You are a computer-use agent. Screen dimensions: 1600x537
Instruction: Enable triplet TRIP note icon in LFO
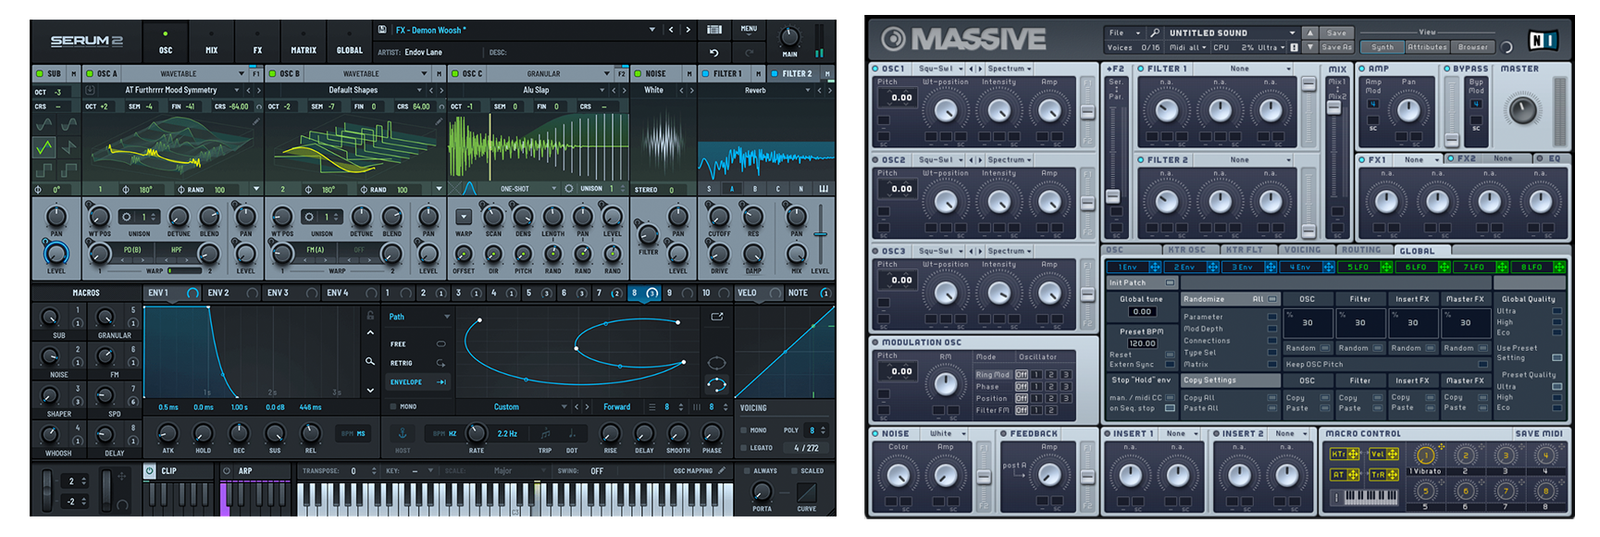[545, 433]
